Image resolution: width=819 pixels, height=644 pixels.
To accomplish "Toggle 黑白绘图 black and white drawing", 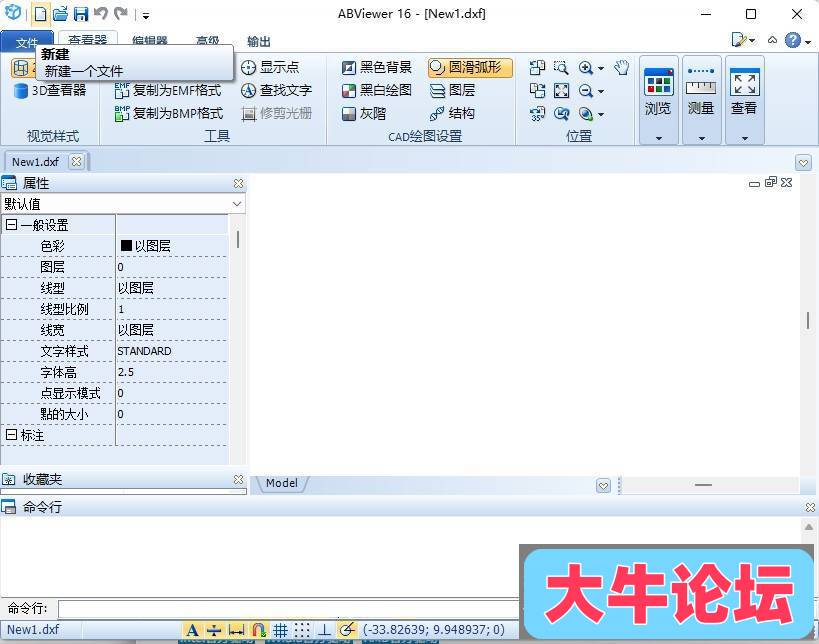I will 377,90.
